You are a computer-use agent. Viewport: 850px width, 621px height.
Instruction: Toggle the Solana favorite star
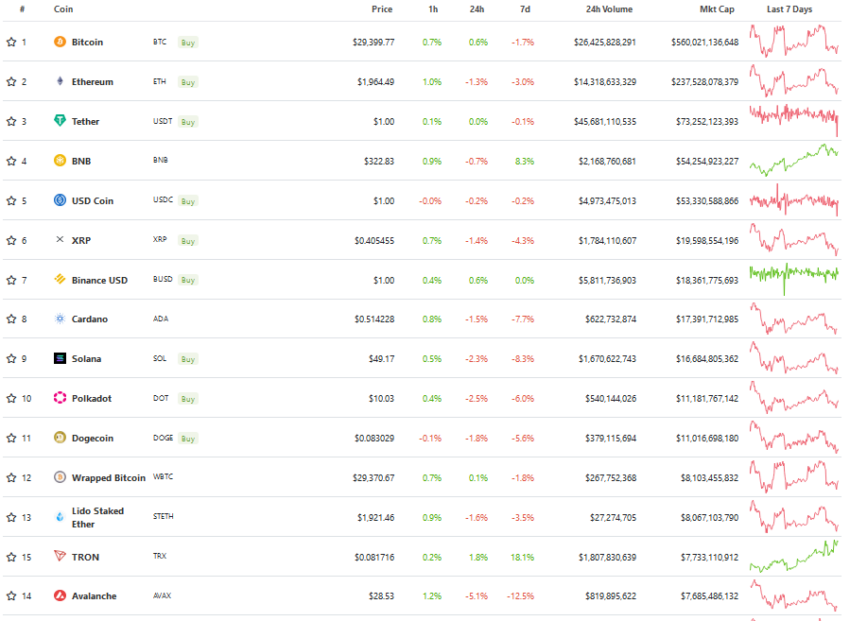point(11,358)
